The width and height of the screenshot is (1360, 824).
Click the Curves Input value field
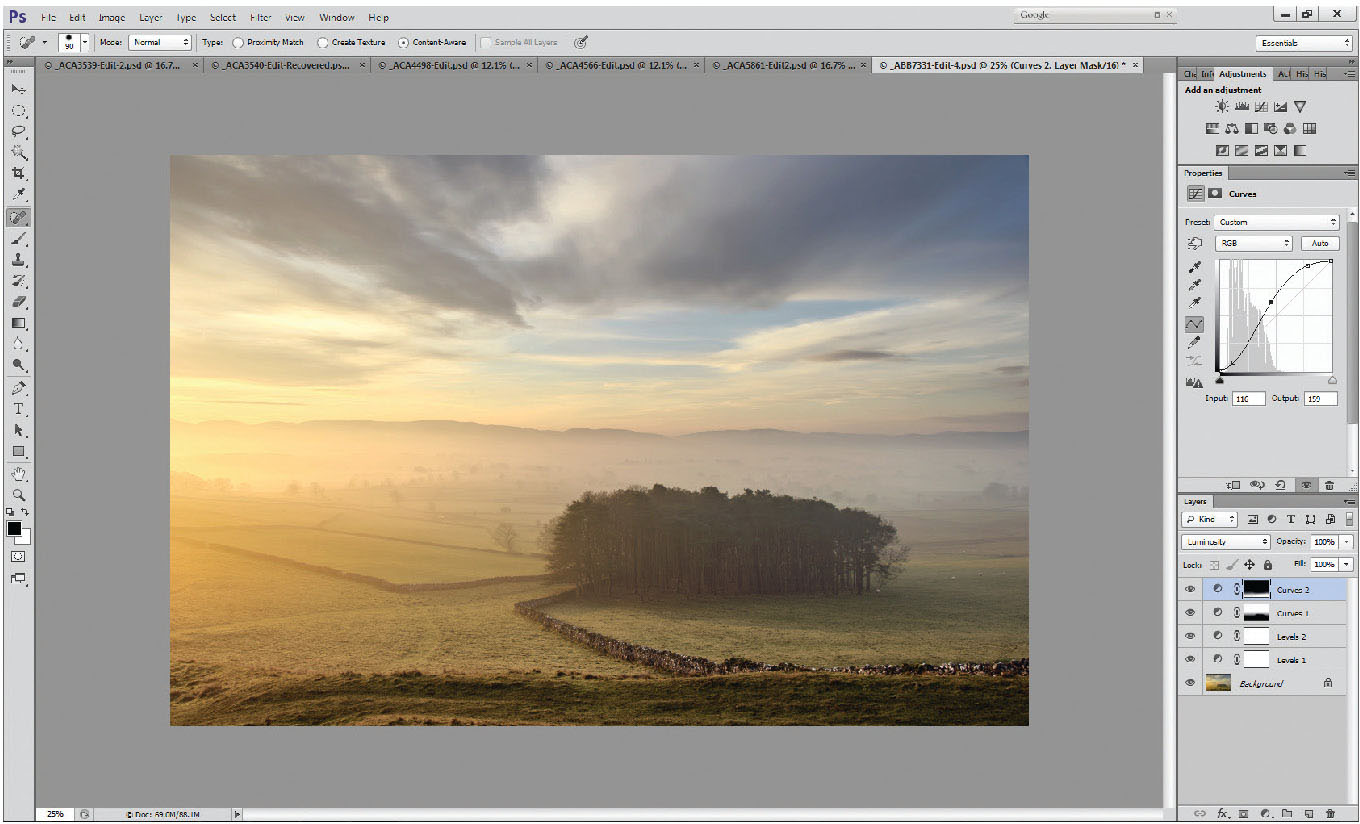(x=1249, y=398)
